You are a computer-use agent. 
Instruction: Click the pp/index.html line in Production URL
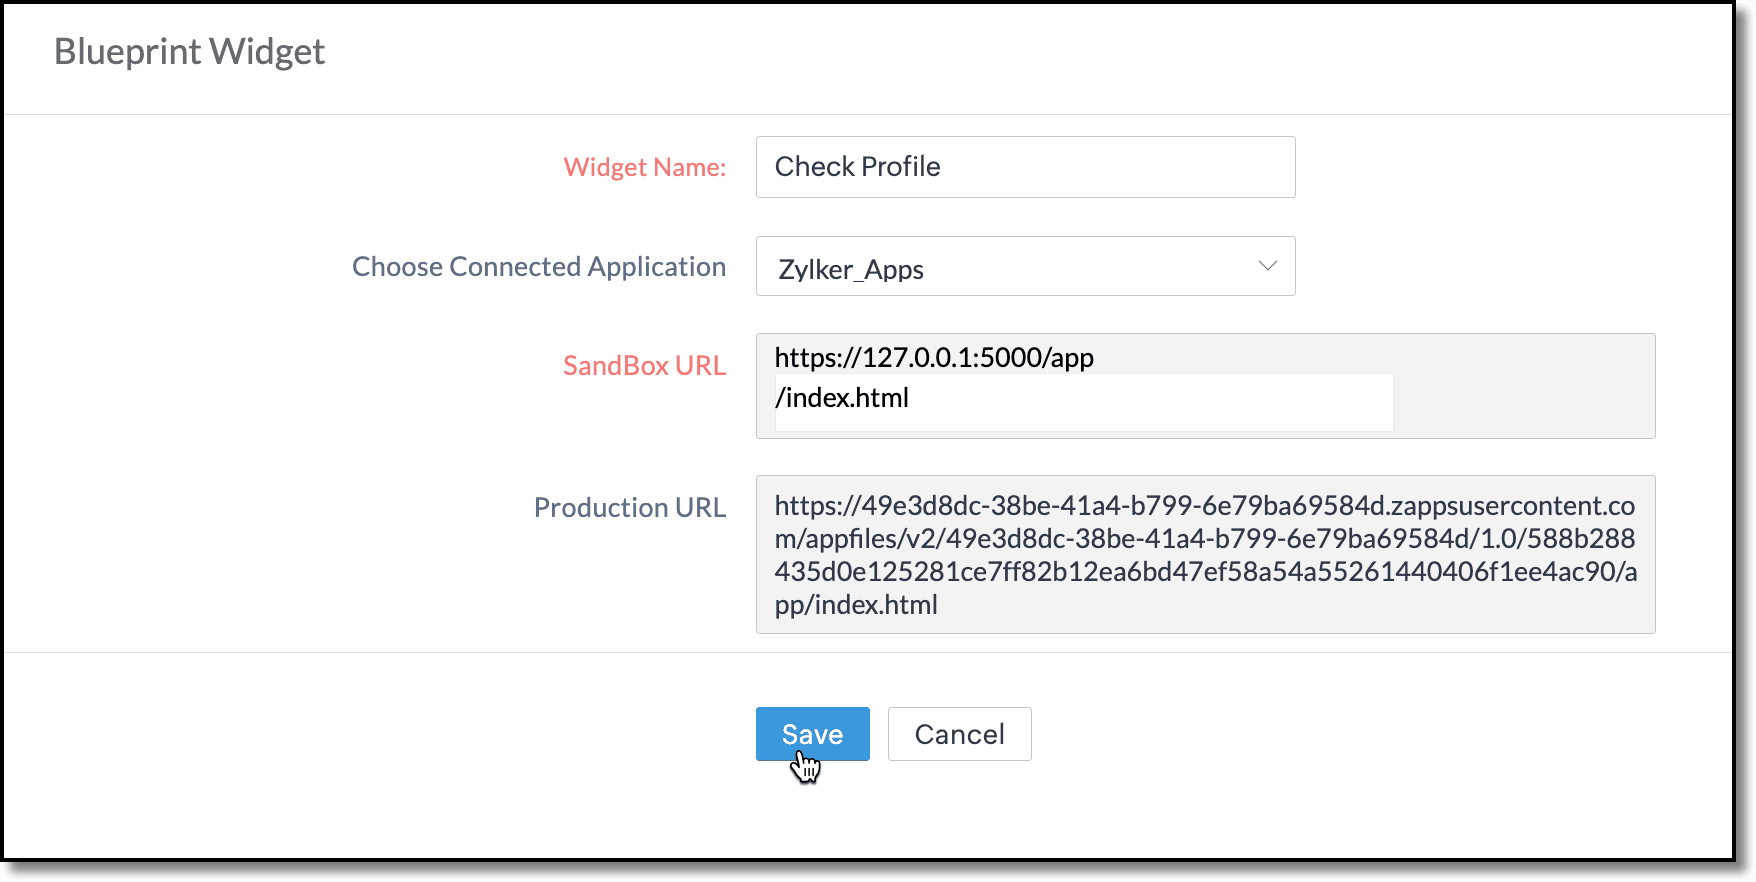click(x=856, y=605)
